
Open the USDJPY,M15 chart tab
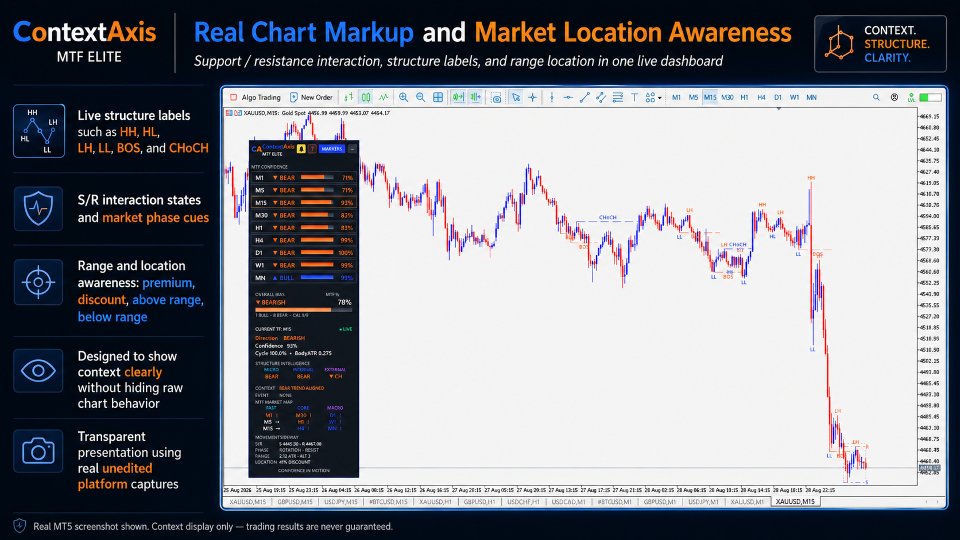[340, 501]
